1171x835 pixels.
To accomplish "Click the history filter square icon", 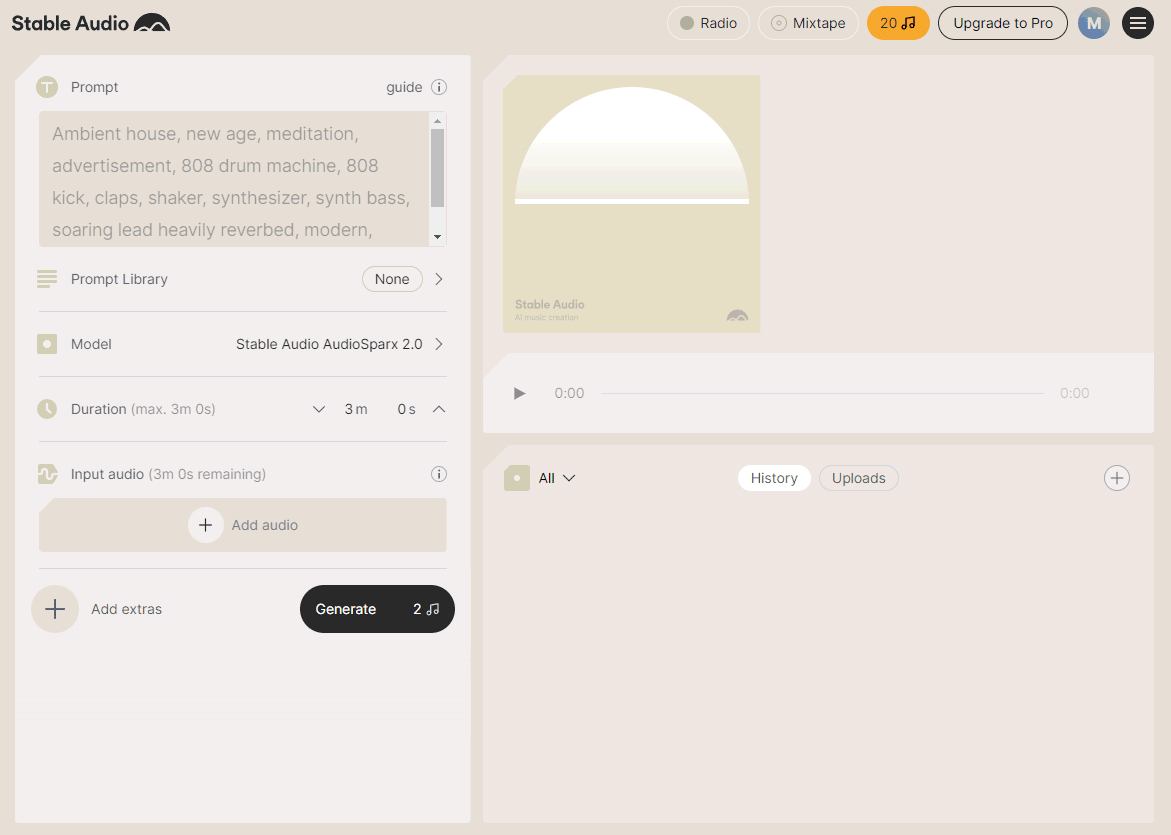I will point(517,478).
